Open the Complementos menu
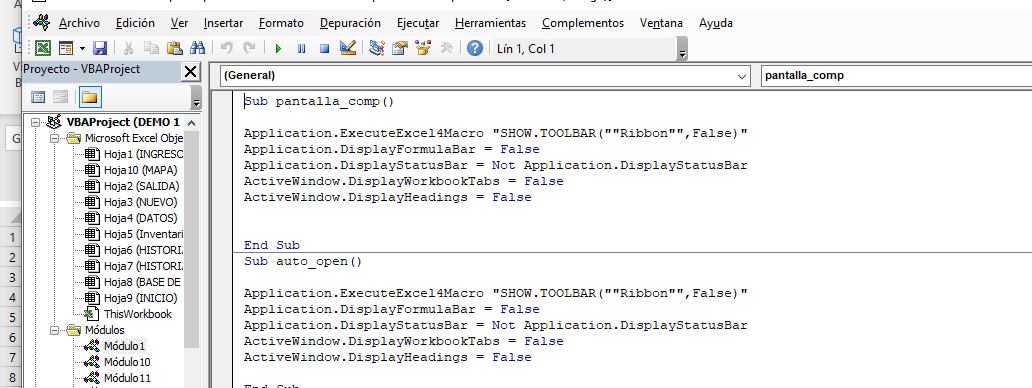The width and height of the screenshot is (1032, 388). [583, 23]
